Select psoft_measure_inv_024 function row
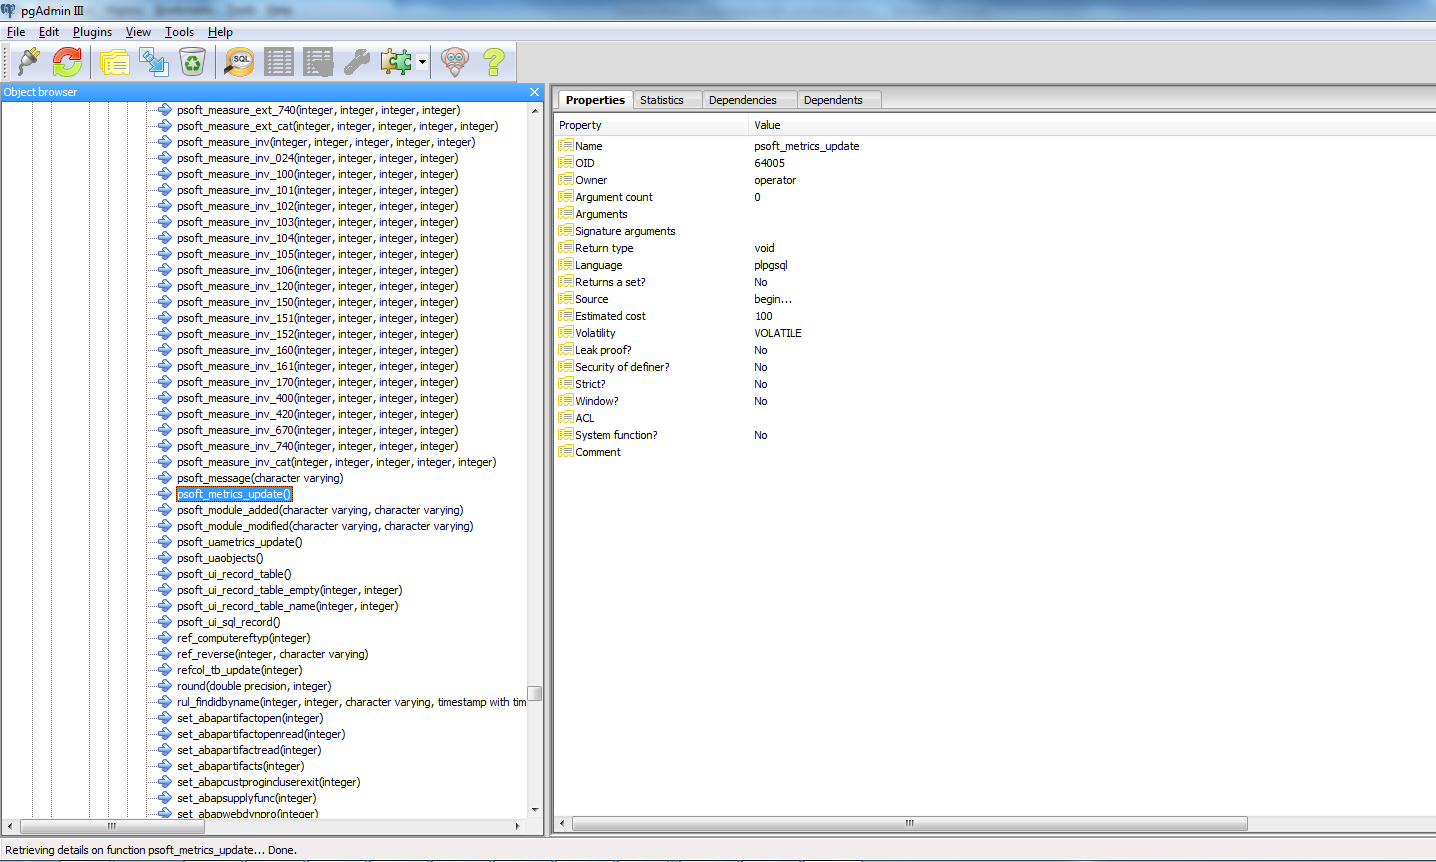 click(x=317, y=158)
